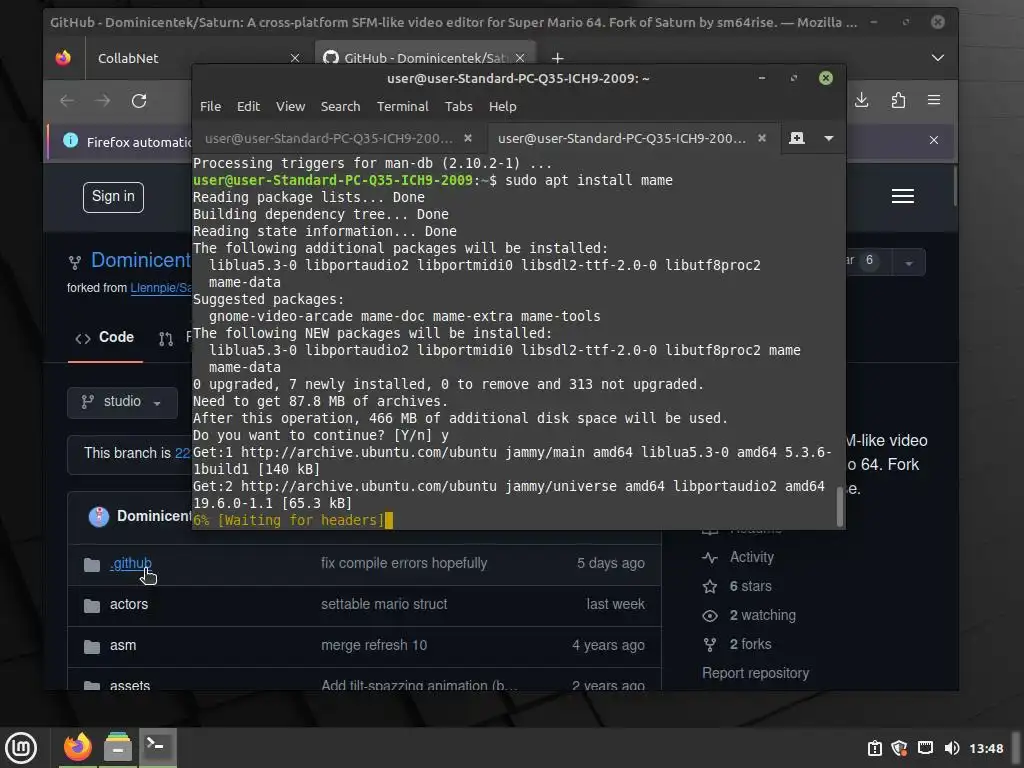Click the Pull requests icon
Image resolution: width=1024 pixels, height=768 pixels.
(166, 338)
